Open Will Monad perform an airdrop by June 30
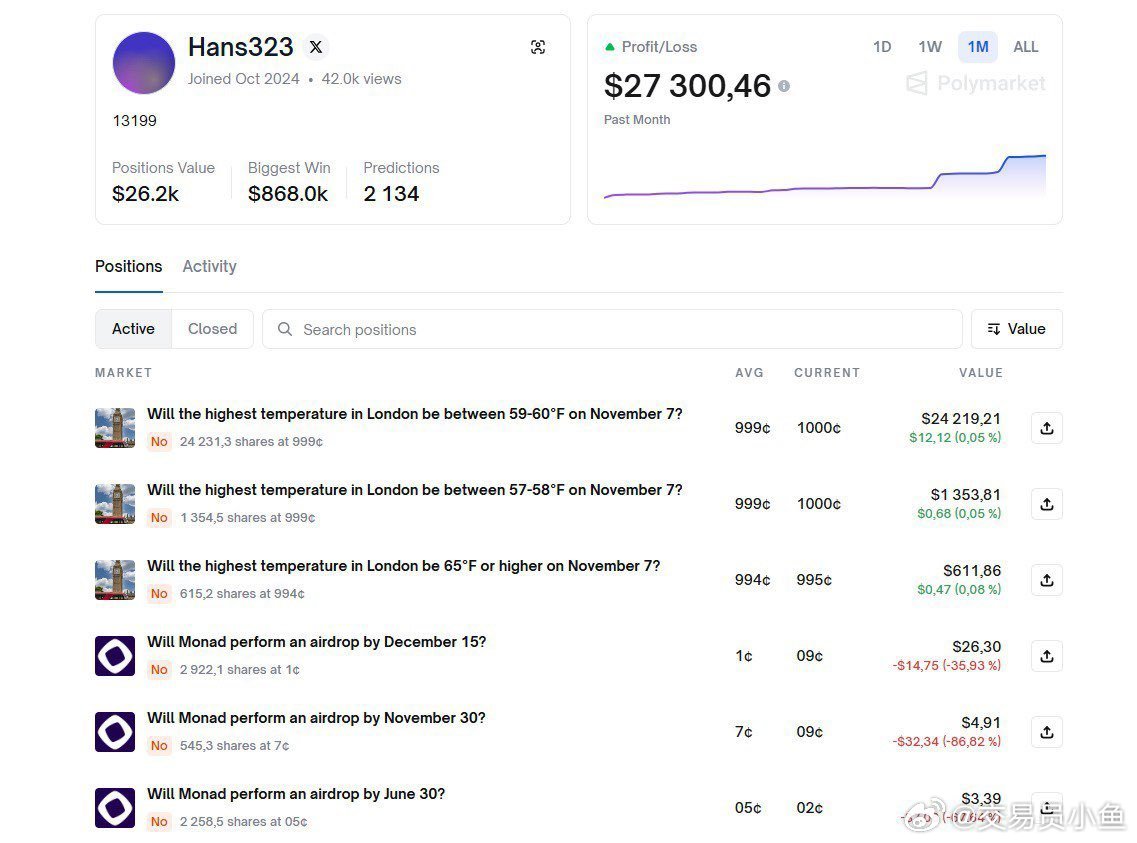Screen dimensions: 1137x843 point(297,794)
